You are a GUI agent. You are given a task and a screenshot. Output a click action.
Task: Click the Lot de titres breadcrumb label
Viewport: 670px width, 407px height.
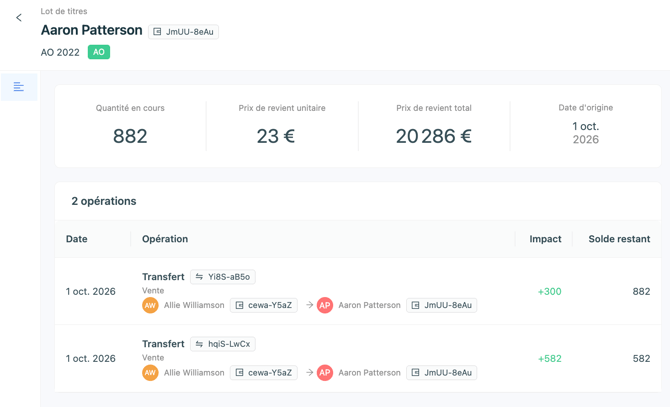click(x=64, y=11)
